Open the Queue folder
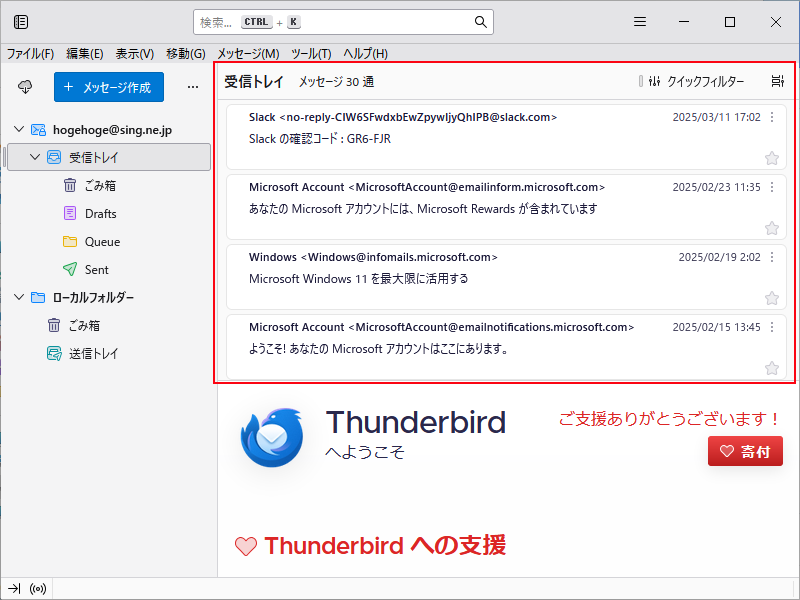 tap(108, 241)
